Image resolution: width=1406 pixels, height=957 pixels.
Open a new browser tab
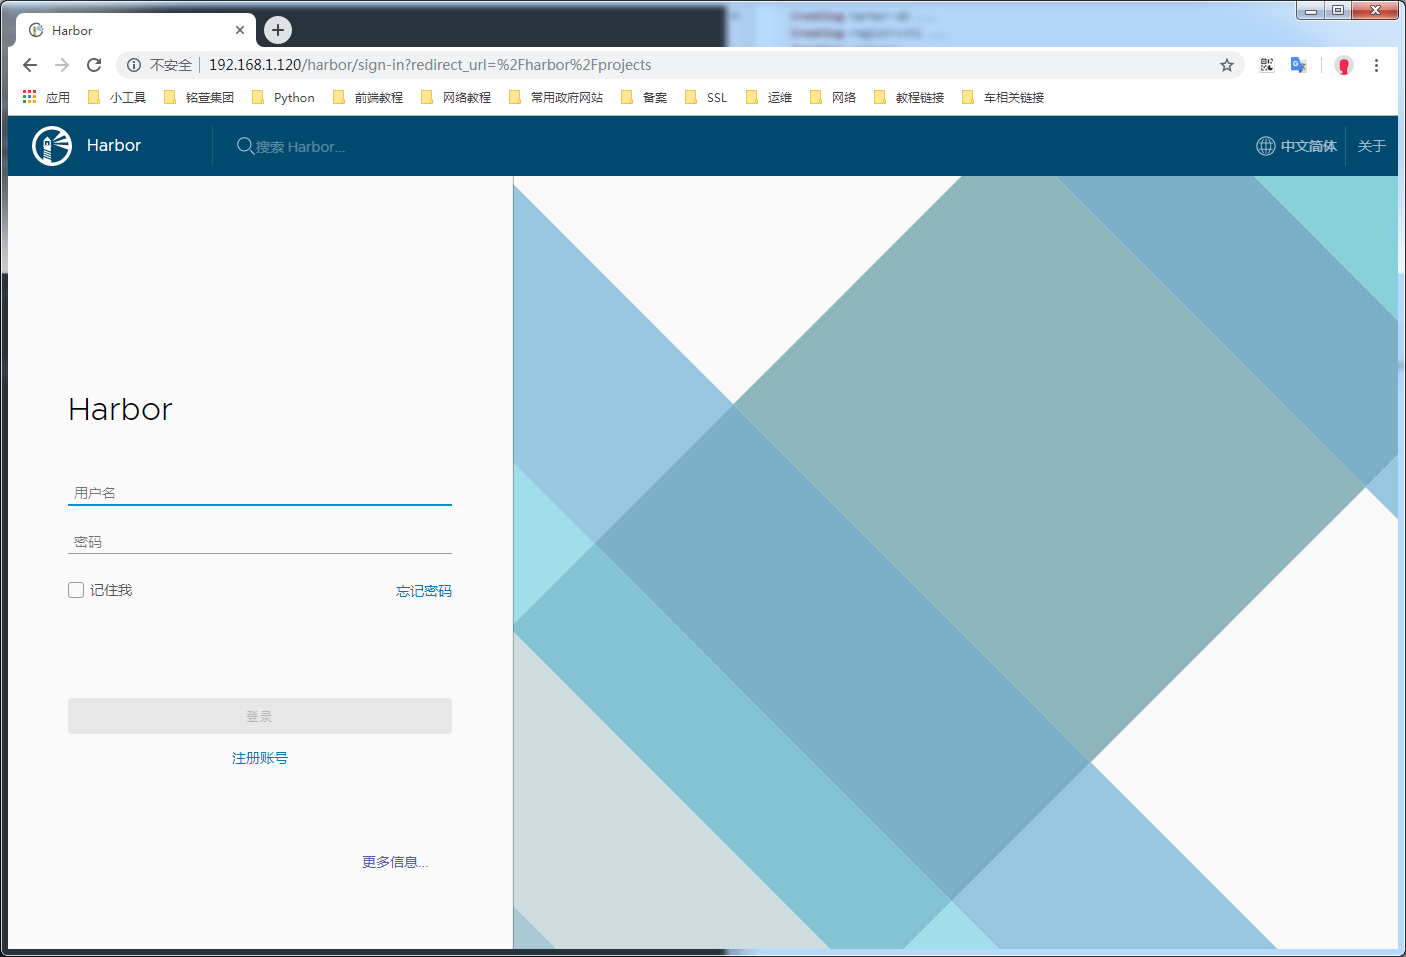coord(278,30)
